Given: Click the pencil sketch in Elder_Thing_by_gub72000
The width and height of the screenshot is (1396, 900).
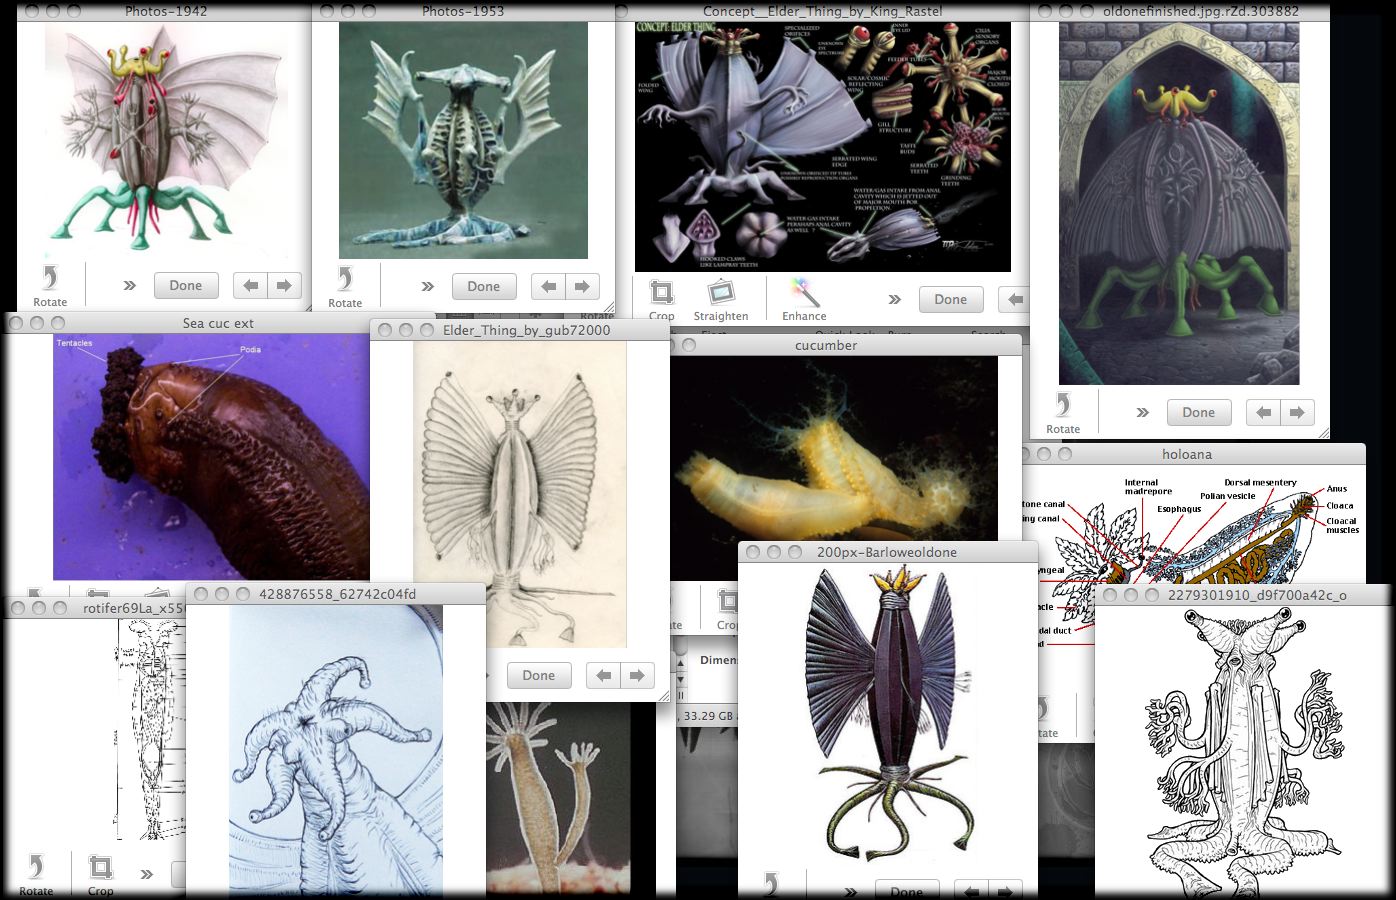Looking at the screenshot, I should tap(520, 495).
